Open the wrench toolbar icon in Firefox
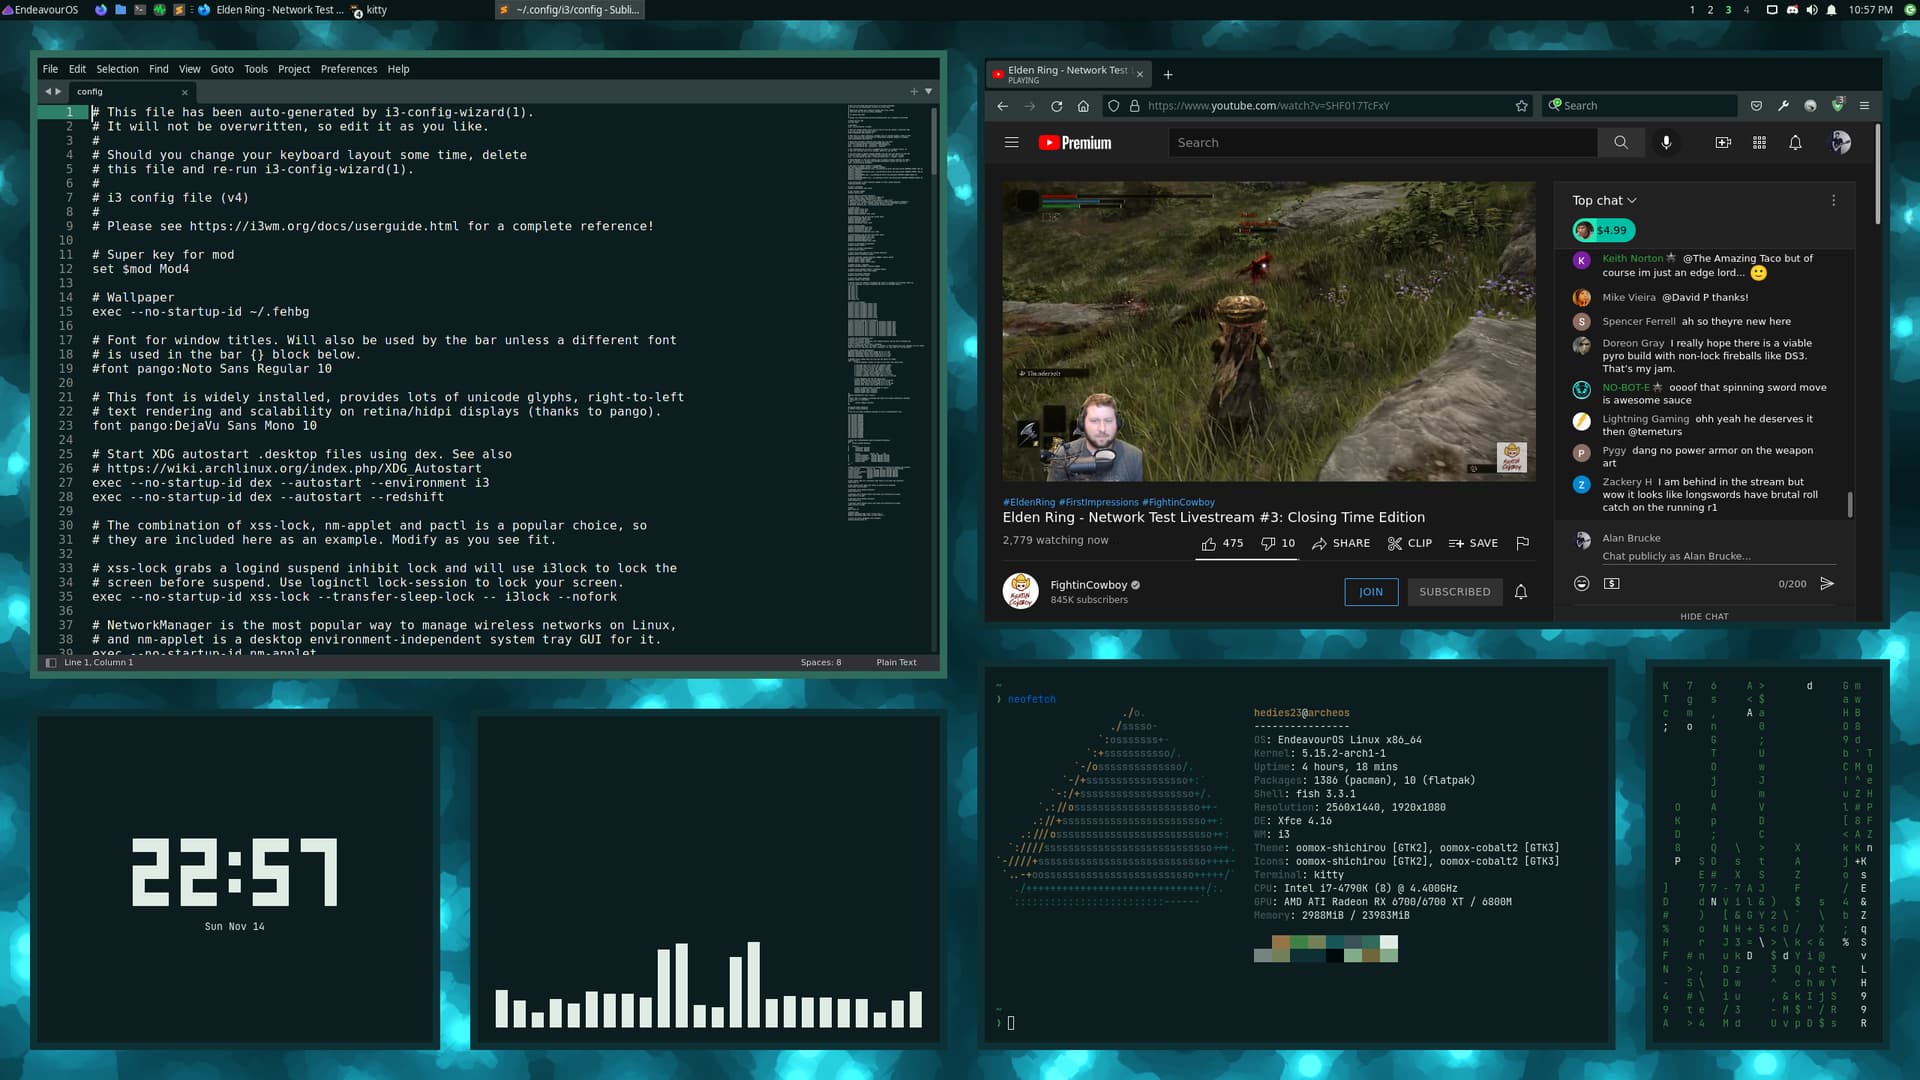Screen dimensions: 1920x1080 (x=1783, y=105)
